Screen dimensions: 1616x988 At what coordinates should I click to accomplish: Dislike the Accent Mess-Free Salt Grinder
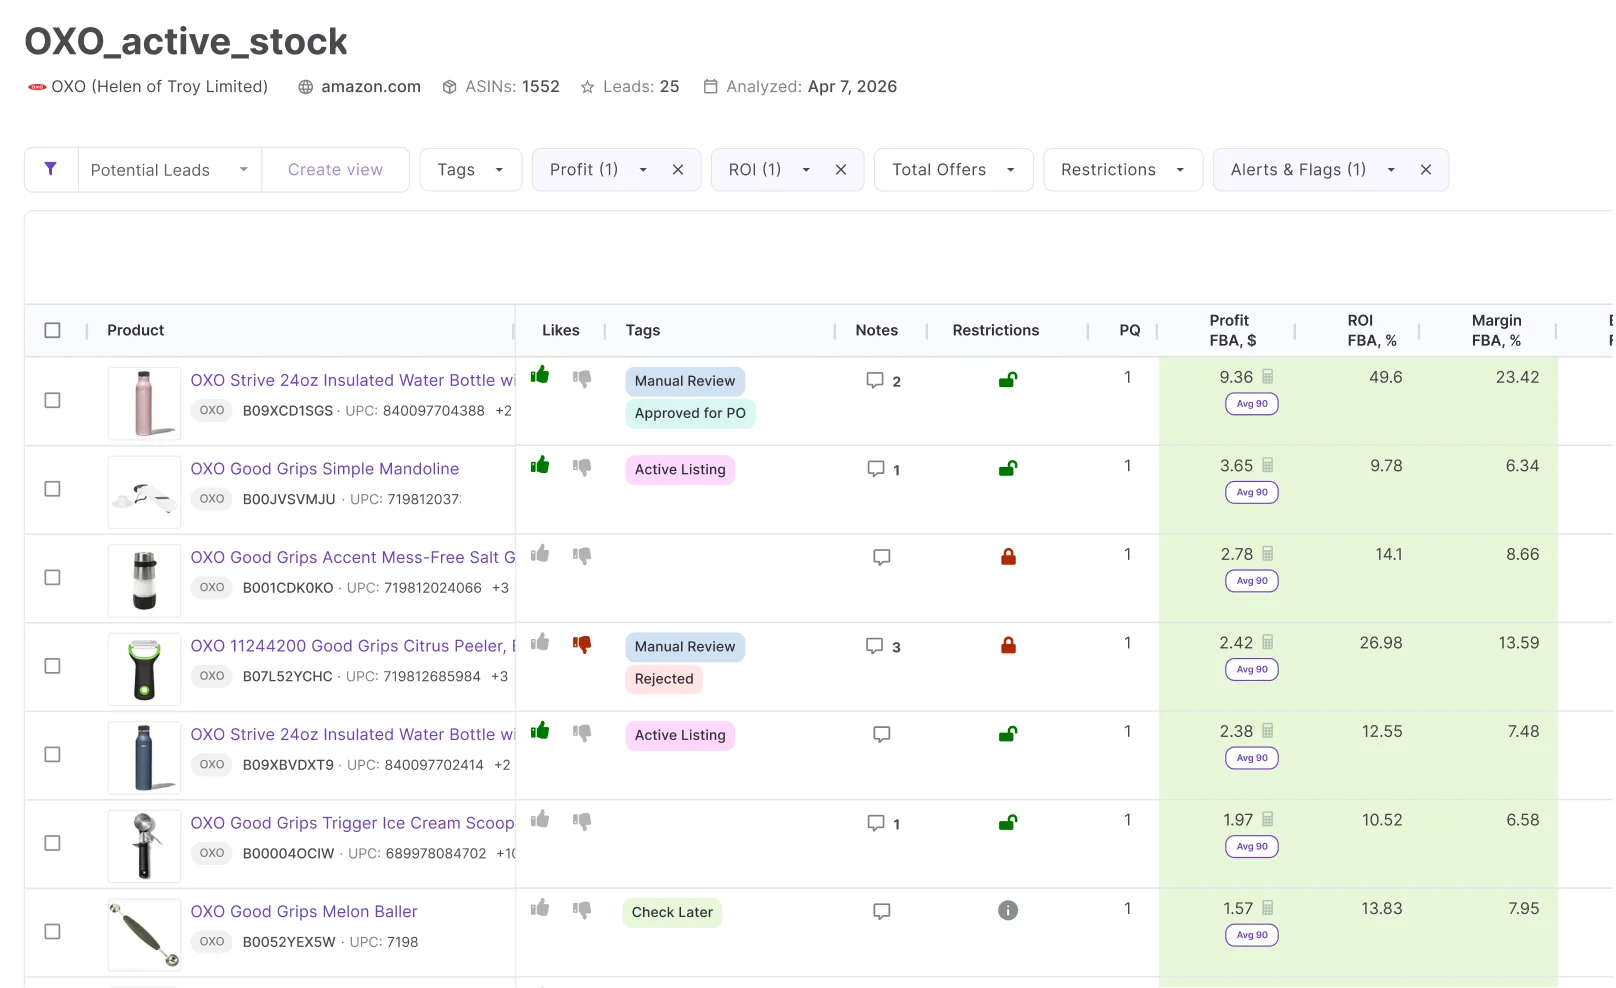tap(582, 555)
